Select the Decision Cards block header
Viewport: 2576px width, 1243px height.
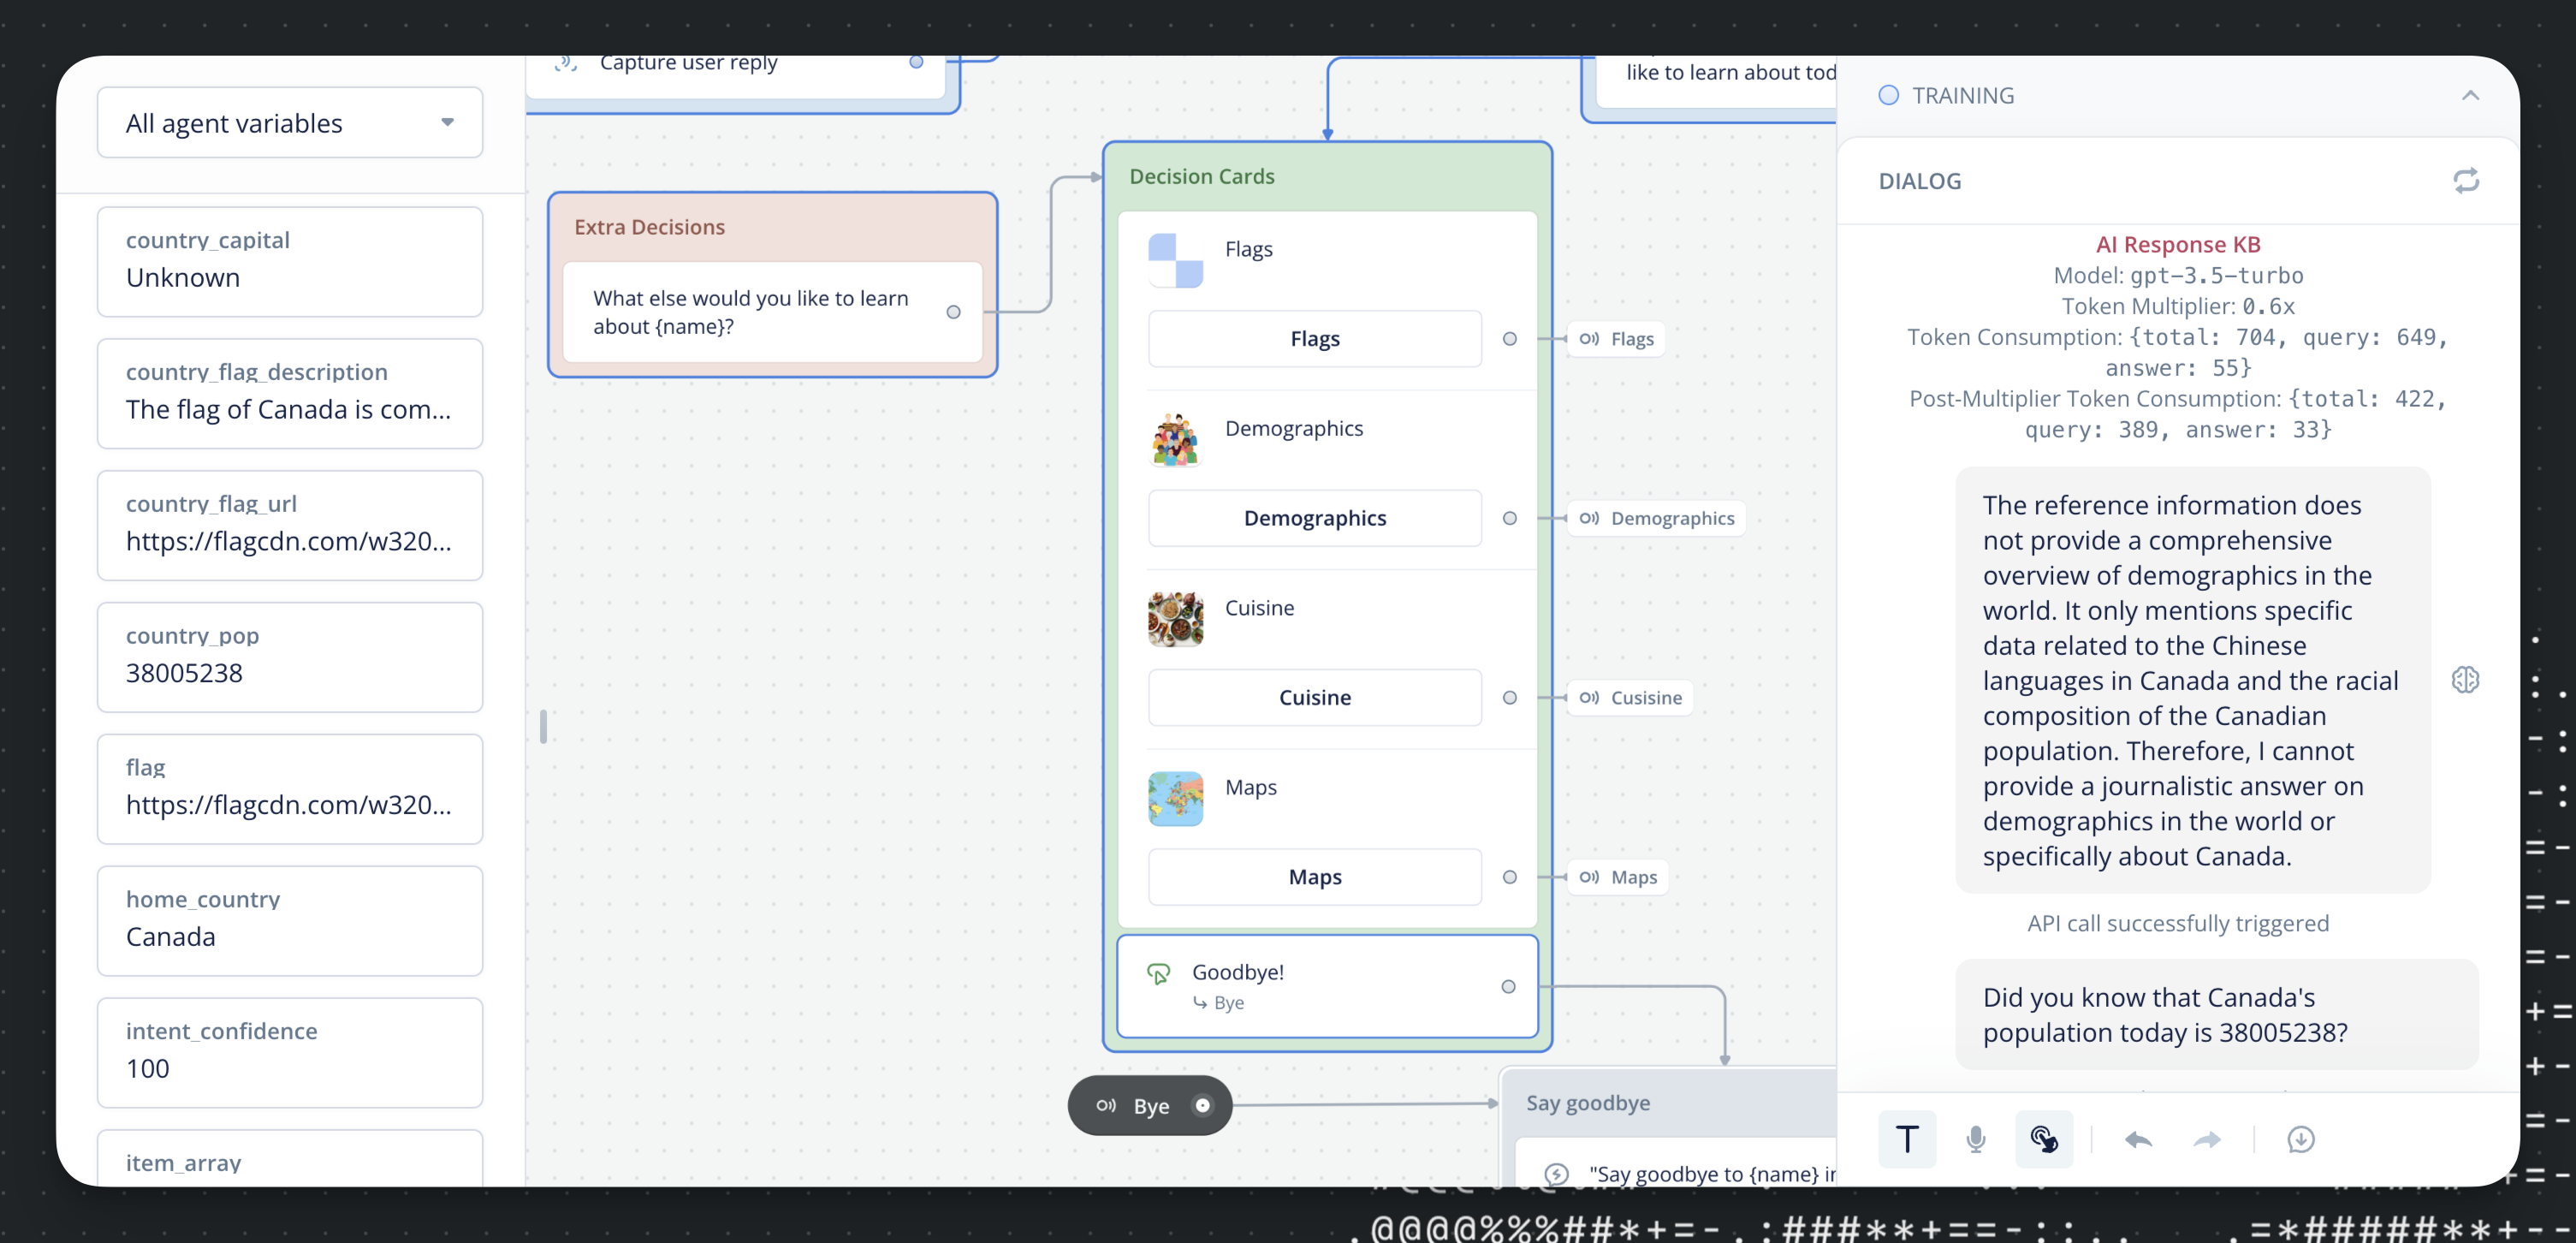click(x=1201, y=176)
